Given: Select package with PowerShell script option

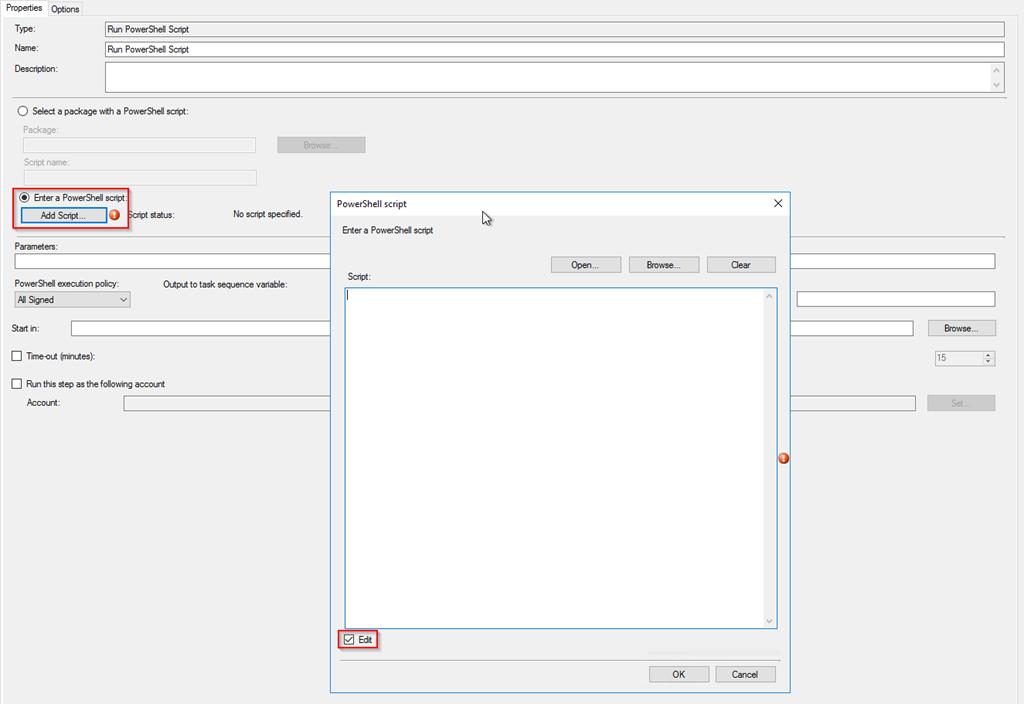Looking at the screenshot, I should [x=22, y=111].
